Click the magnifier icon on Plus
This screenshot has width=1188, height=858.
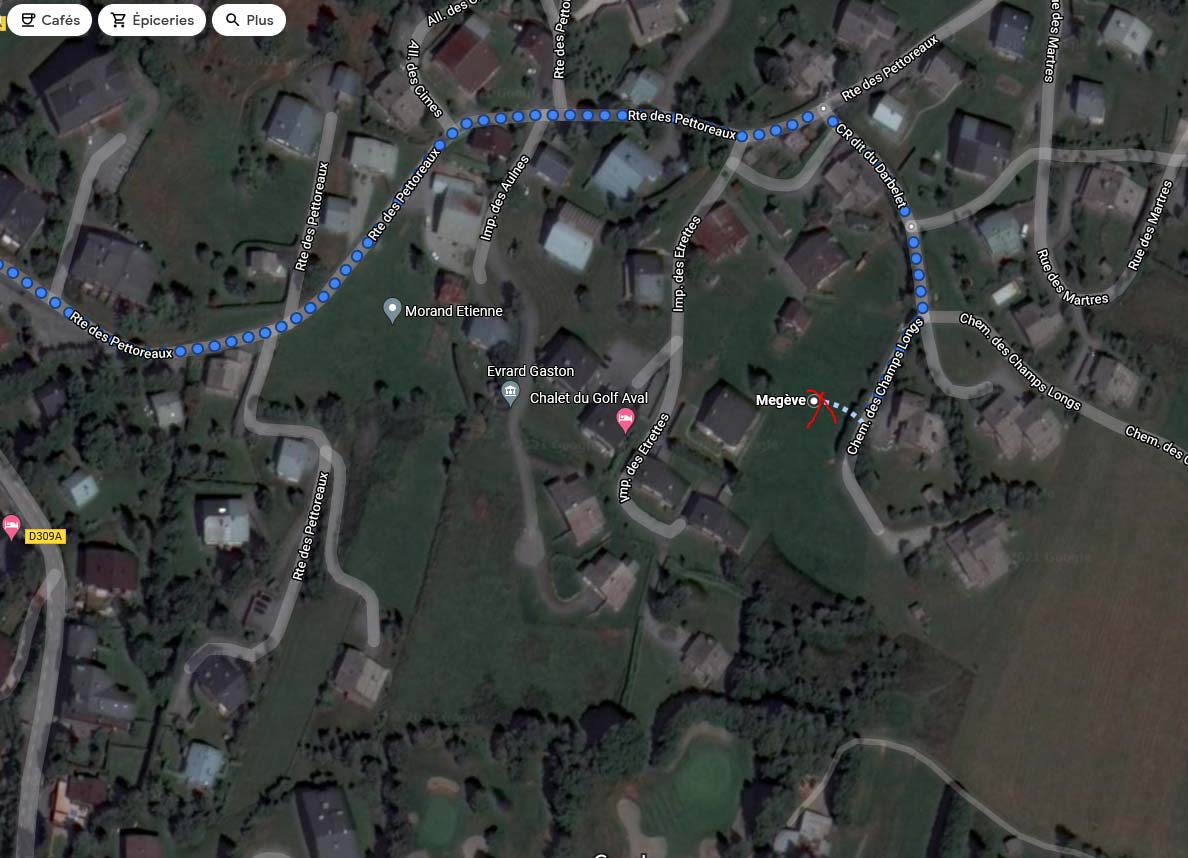coord(233,20)
